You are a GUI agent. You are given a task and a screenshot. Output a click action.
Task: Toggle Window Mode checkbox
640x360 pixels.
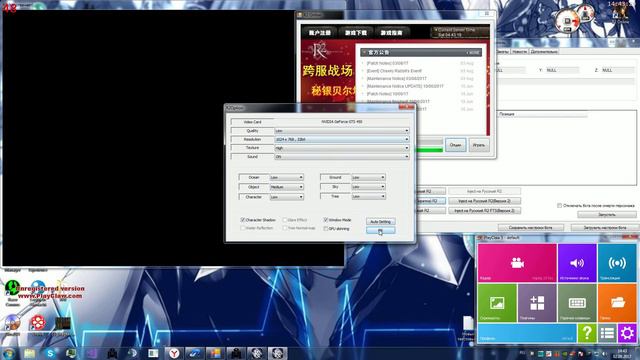(x=337, y=220)
